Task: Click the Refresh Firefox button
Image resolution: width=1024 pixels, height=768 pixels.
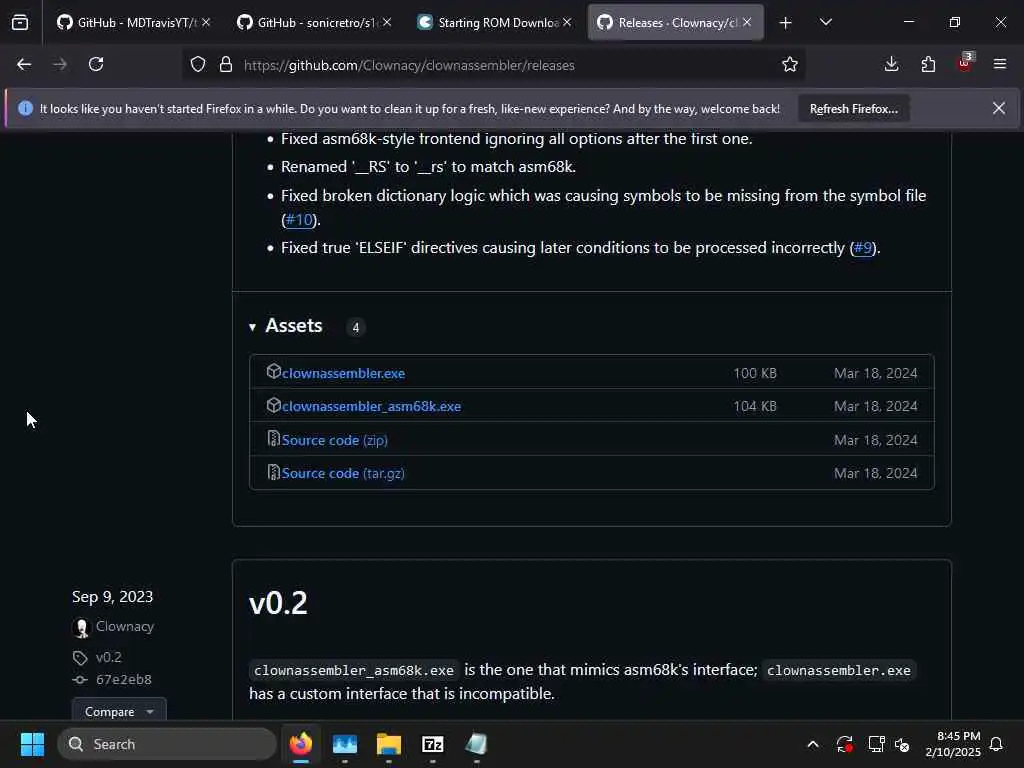Action: [x=854, y=109]
